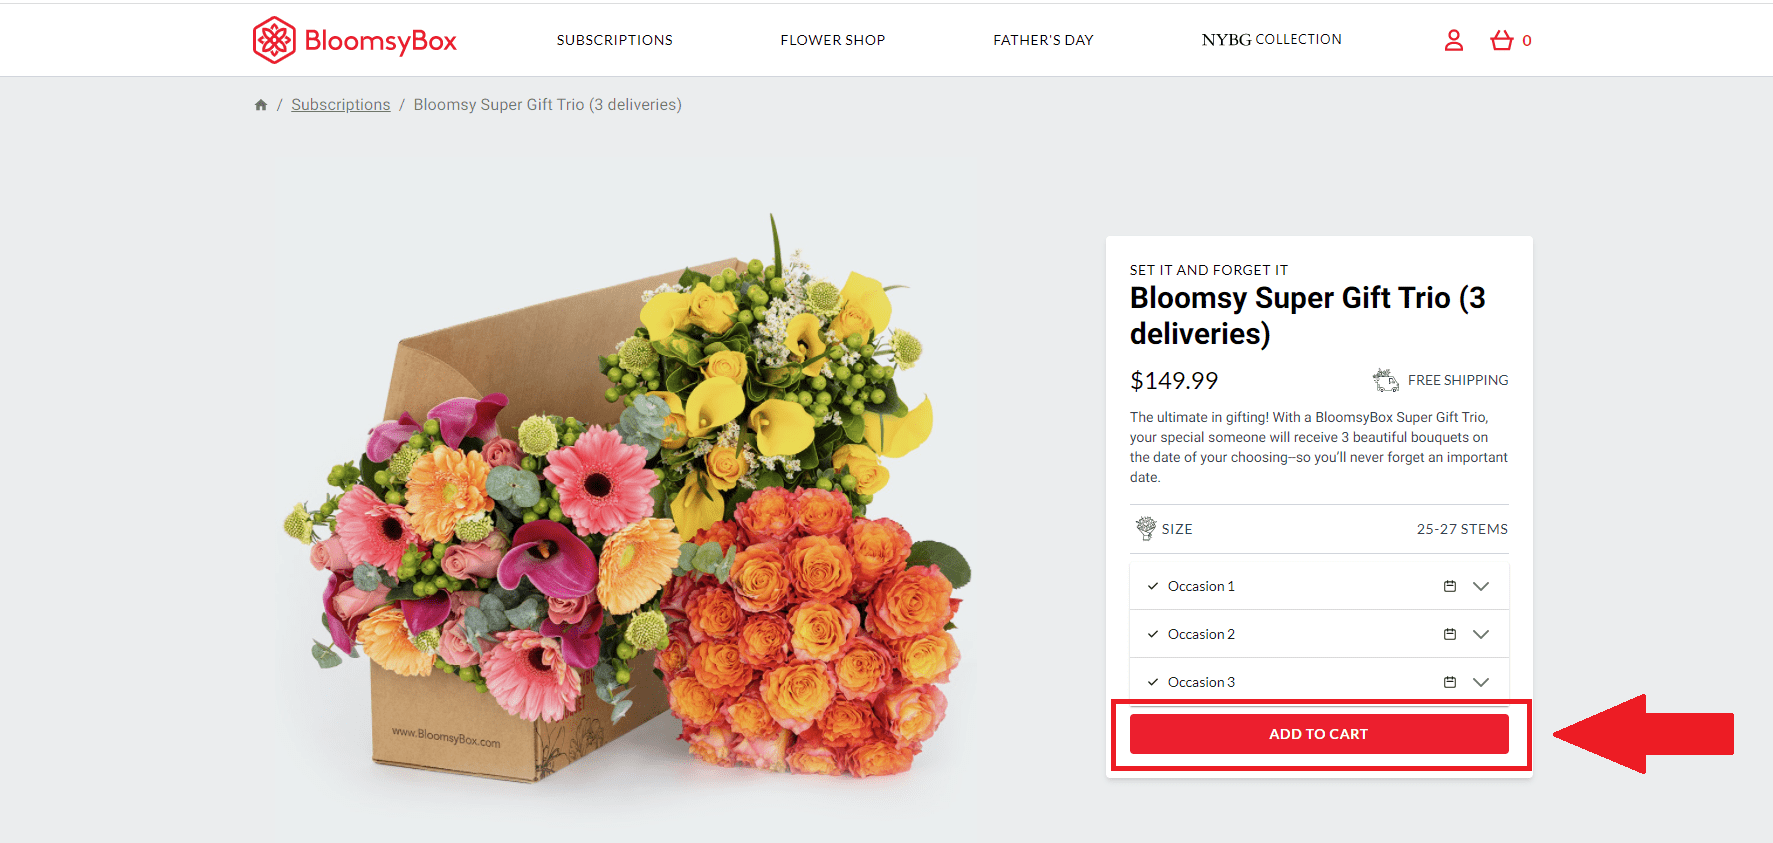Open the Occasion 3 calendar icon
Viewport: 1773px width, 843px height.
click(1450, 682)
